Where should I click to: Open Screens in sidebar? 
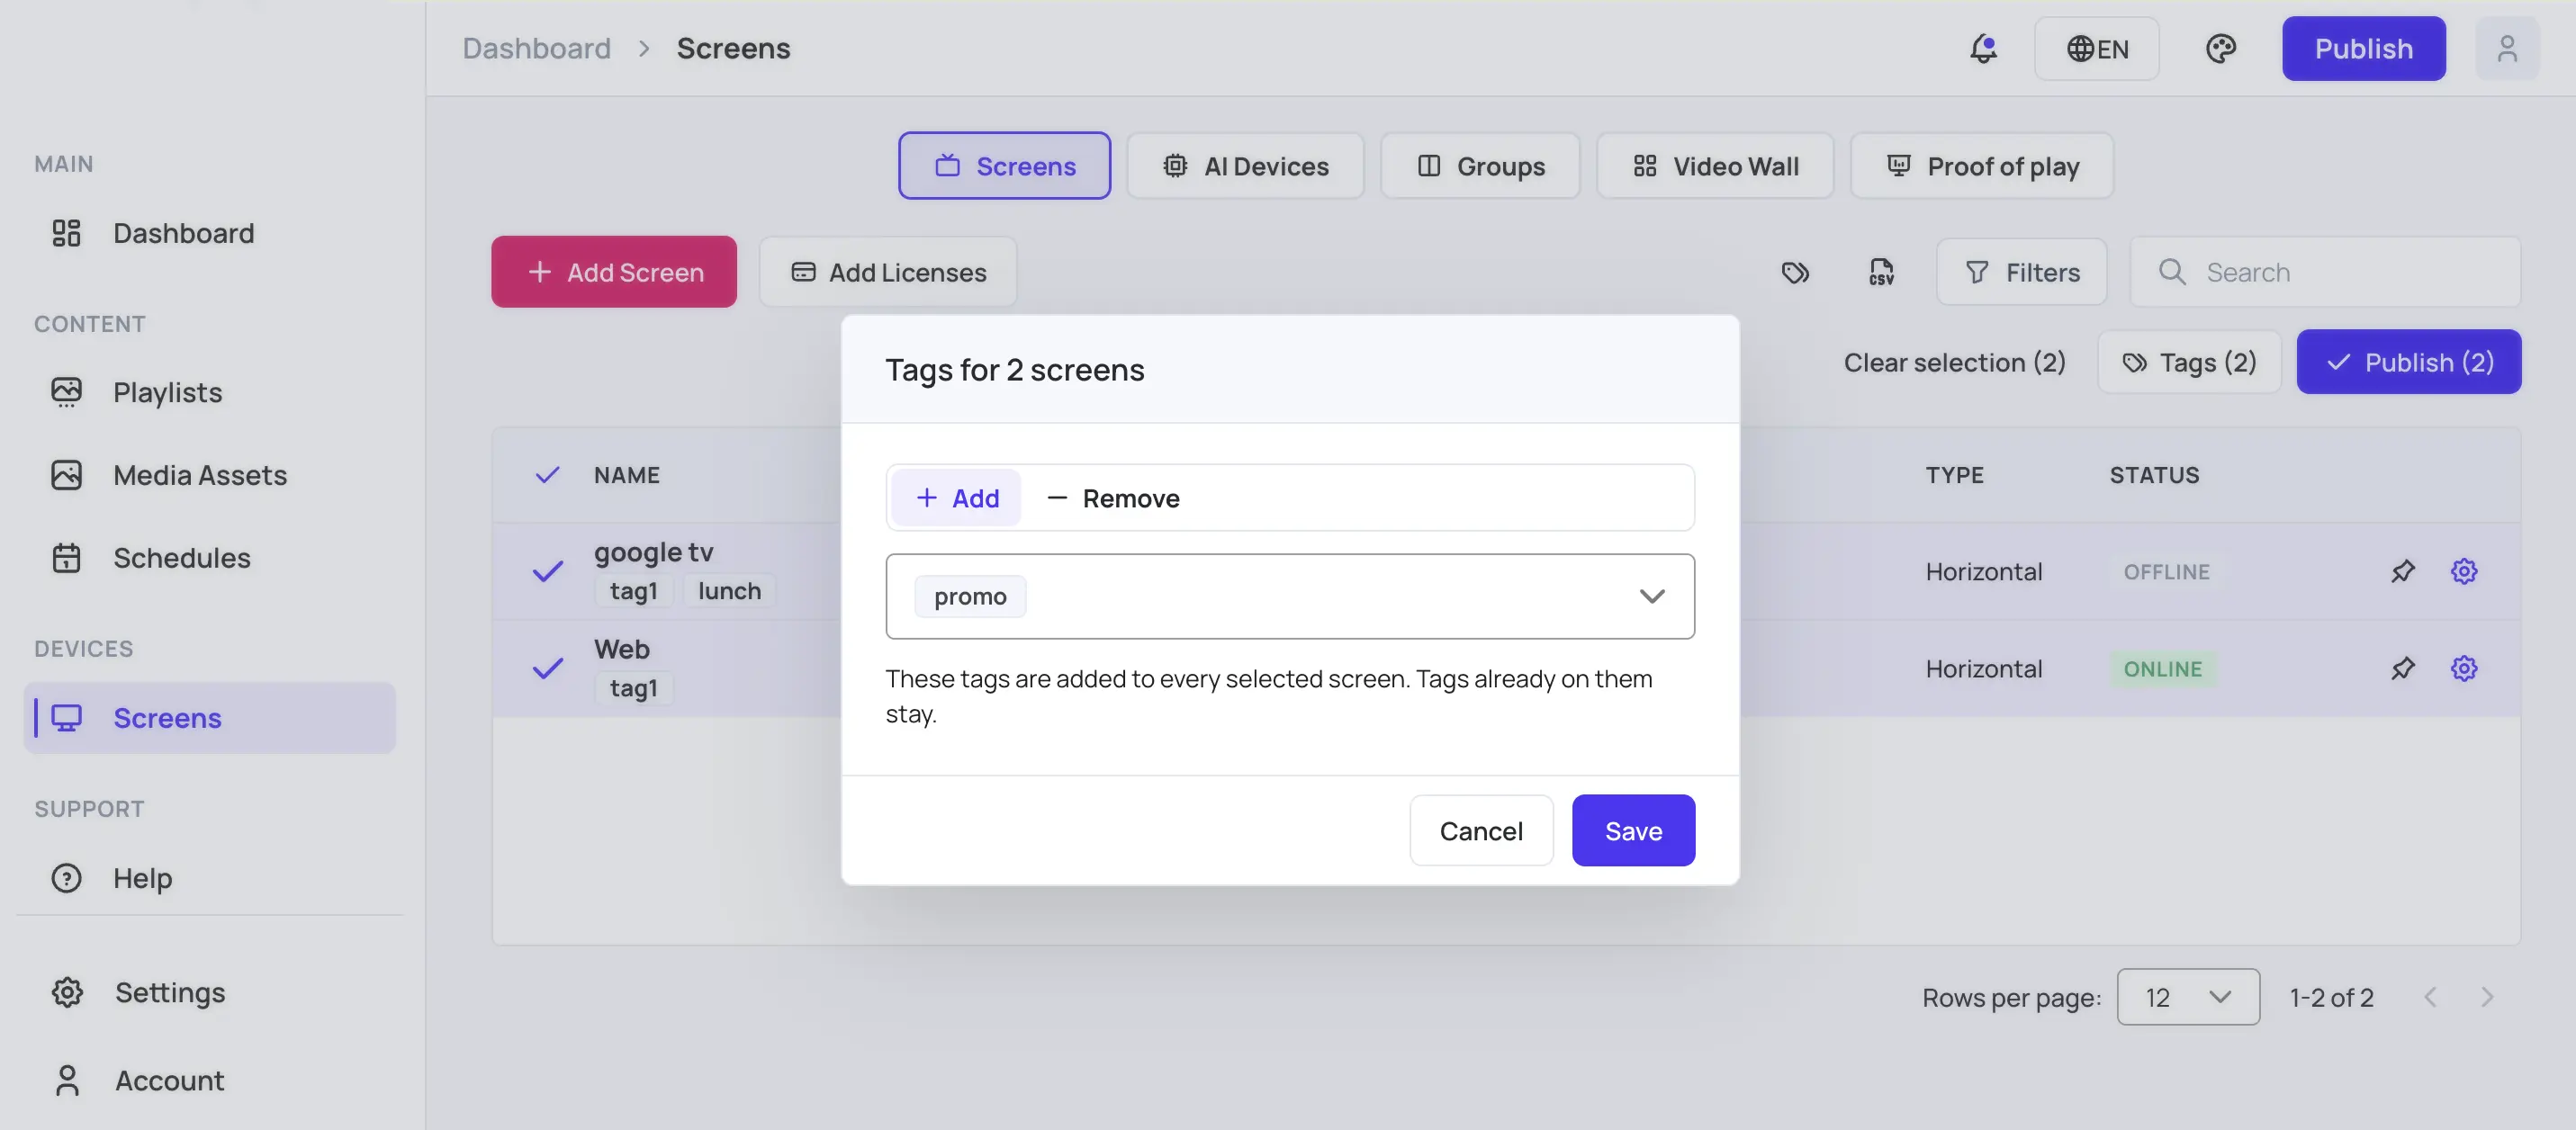pos(209,718)
